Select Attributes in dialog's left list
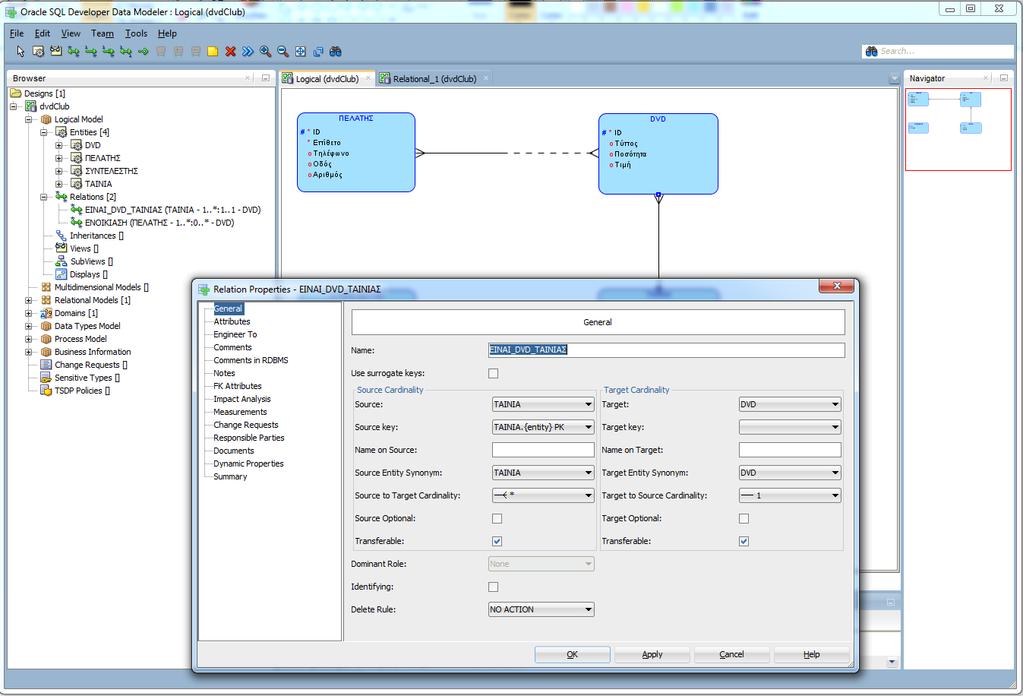The width and height of the screenshot is (1023, 696). pyautogui.click(x=232, y=322)
